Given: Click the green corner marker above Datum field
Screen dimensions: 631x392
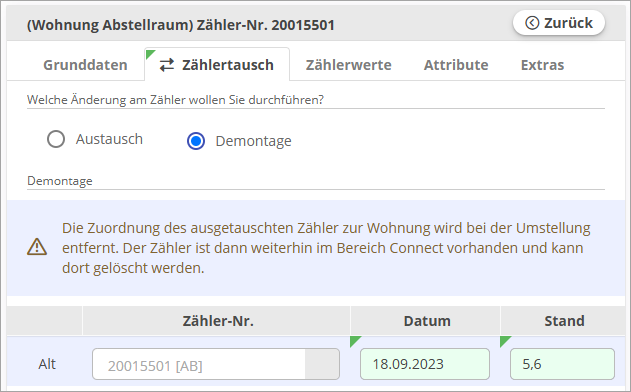Looking at the screenshot, I should pyautogui.click(x=355, y=341).
